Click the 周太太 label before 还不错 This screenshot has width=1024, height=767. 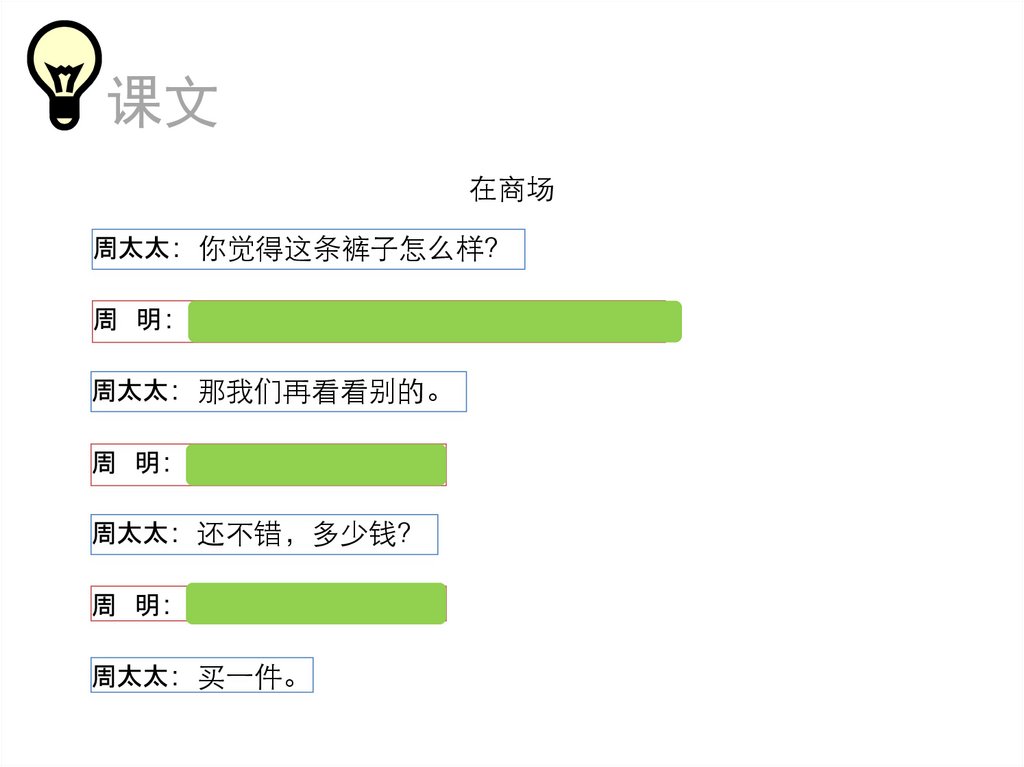click(130, 534)
